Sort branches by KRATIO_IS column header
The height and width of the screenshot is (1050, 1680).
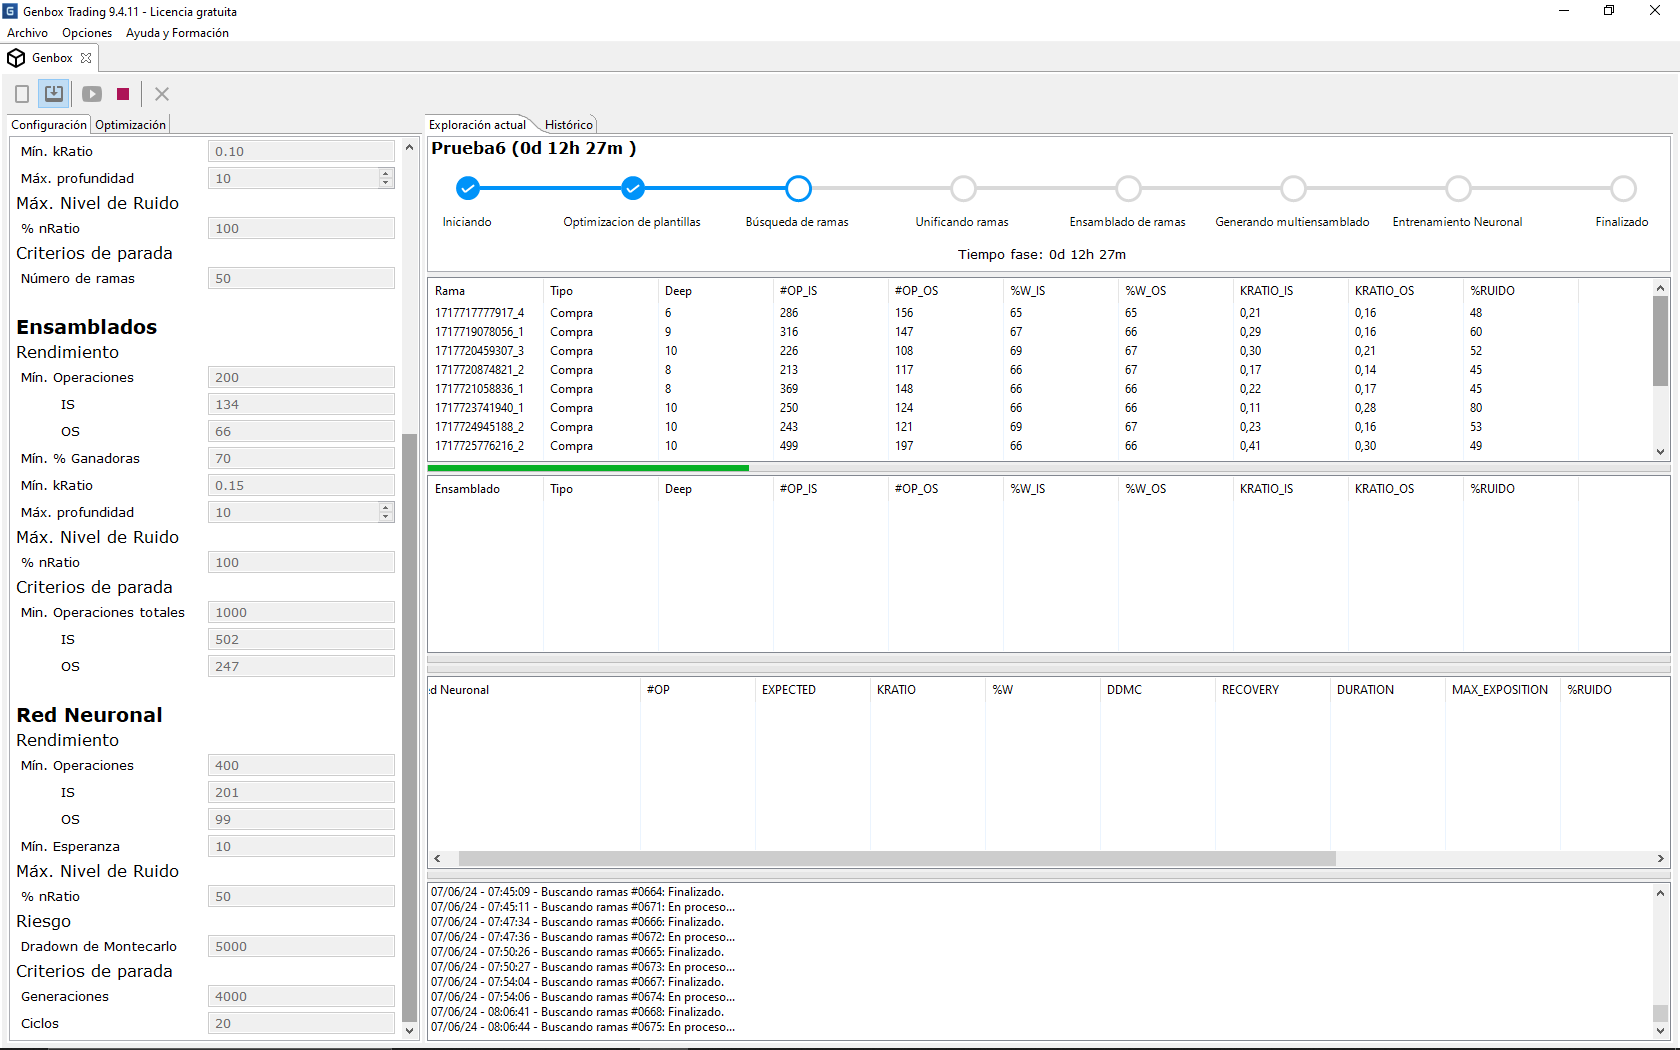(x=1266, y=291)
